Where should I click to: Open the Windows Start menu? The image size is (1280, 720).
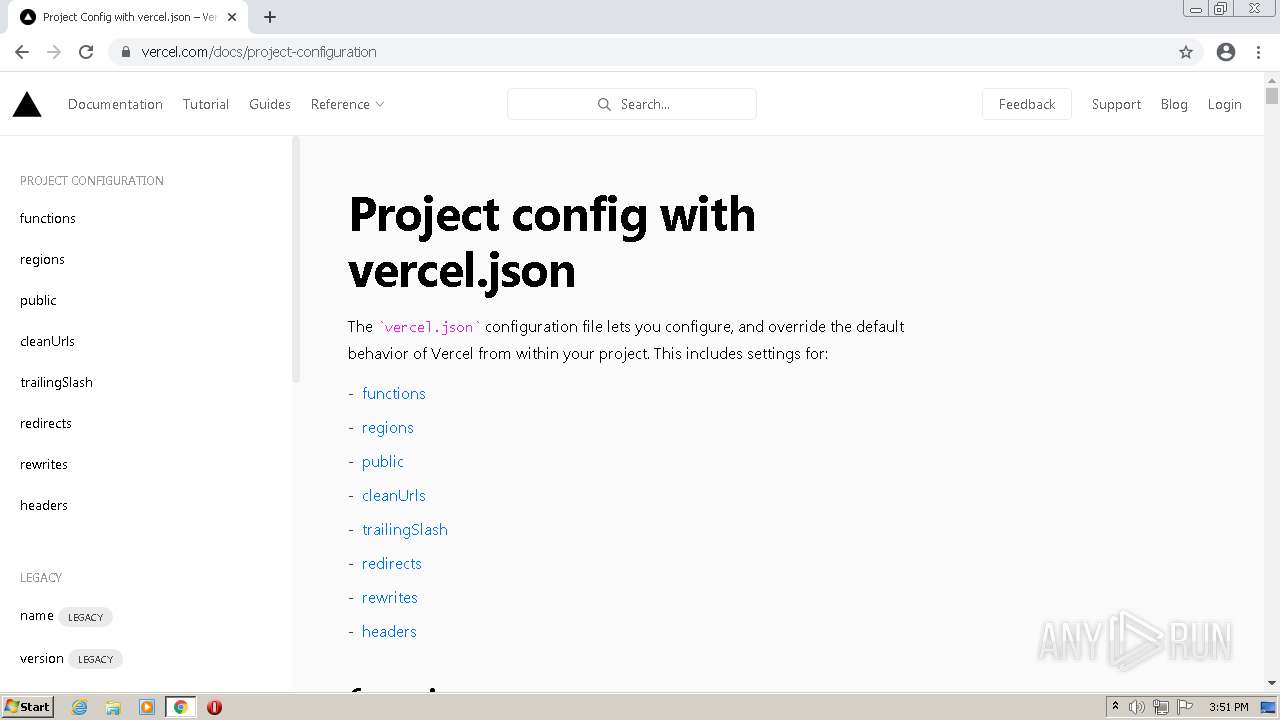(27, 707)
